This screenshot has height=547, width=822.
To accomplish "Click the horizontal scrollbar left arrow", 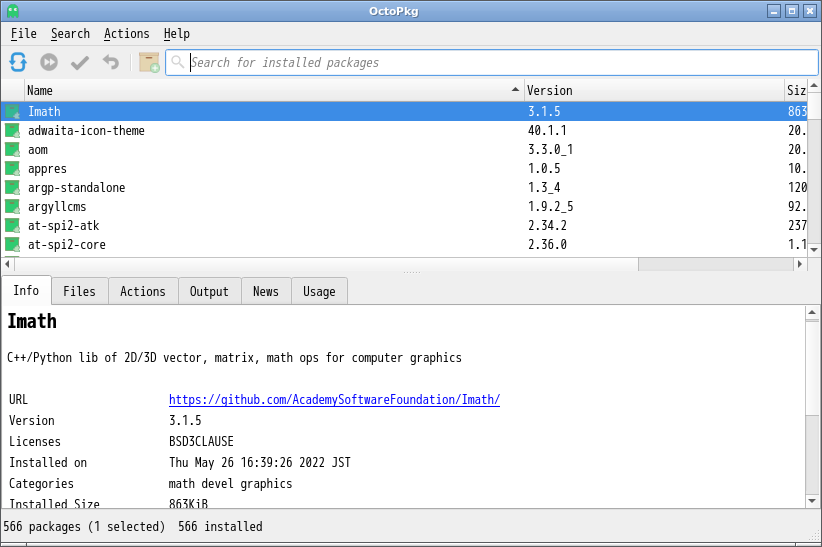I will coord(7,264).
